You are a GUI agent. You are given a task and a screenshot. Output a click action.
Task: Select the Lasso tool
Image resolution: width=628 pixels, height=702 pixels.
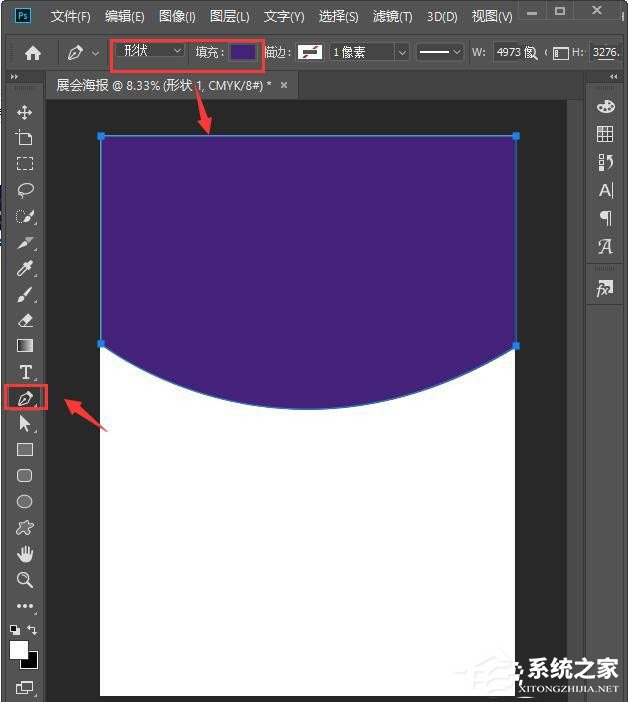25,190
